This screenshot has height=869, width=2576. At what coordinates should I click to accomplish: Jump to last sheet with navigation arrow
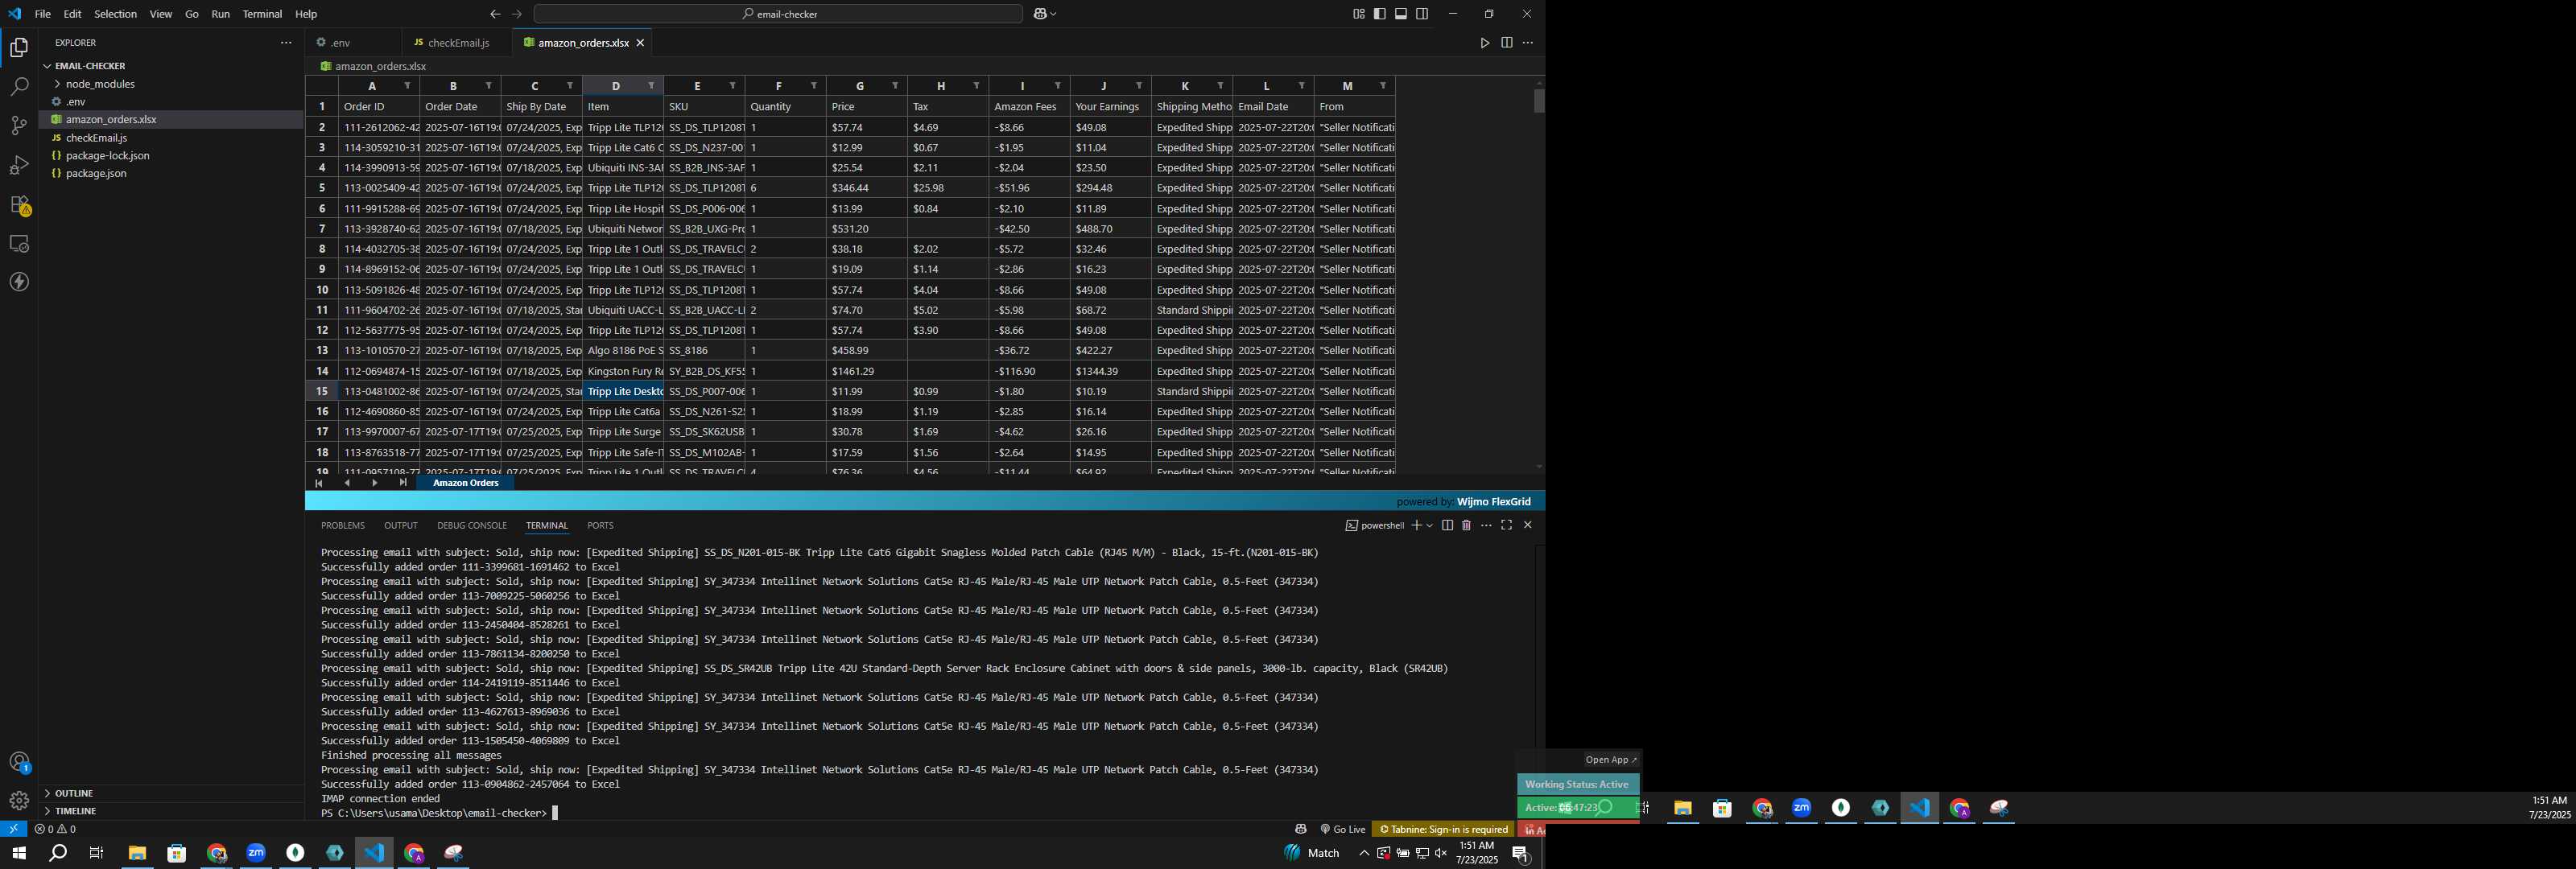tap(403, 483)
